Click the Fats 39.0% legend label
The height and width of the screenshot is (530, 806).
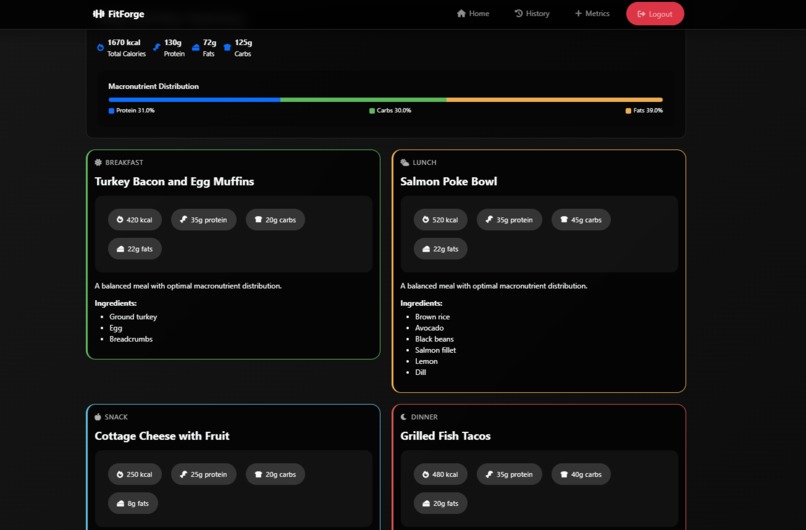point(648,111)
